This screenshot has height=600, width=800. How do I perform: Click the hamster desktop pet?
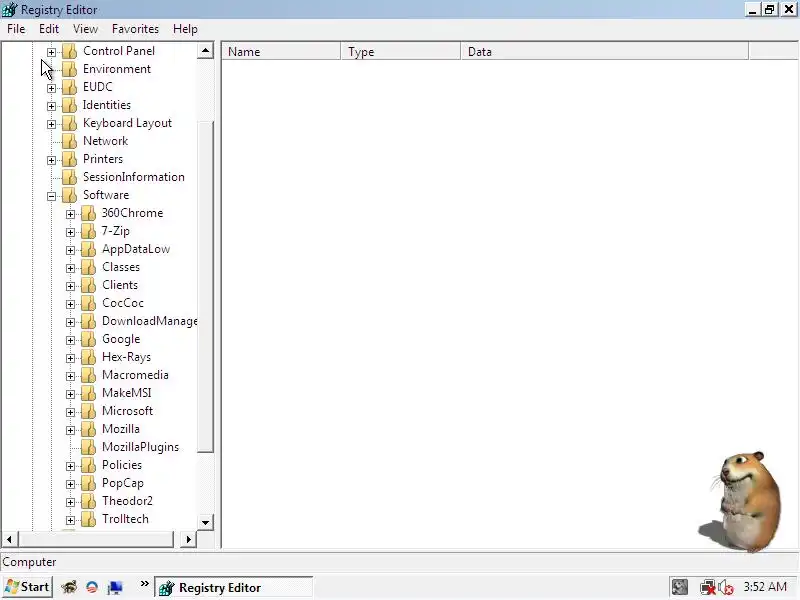(742, 502)
